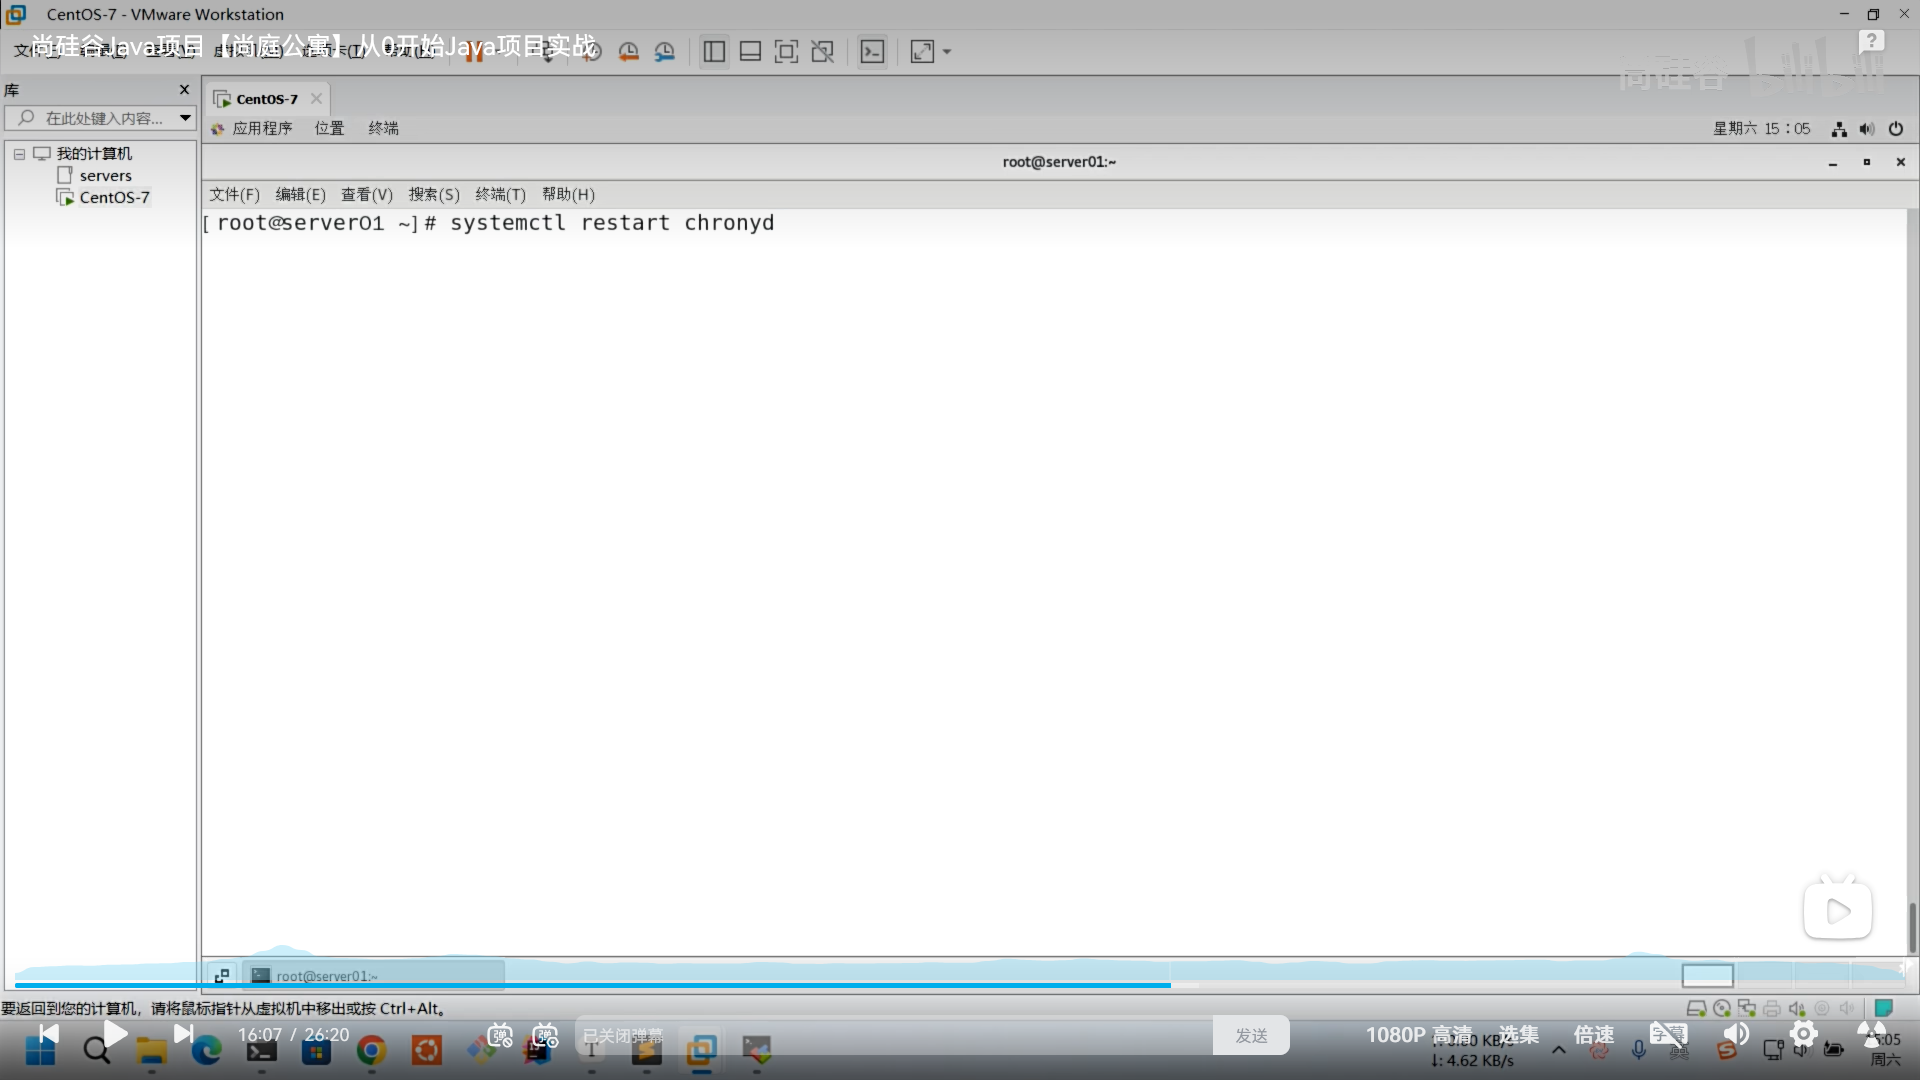Enter full screen mode icon
1920x1080 pixels.
click(x=786, y=52)
